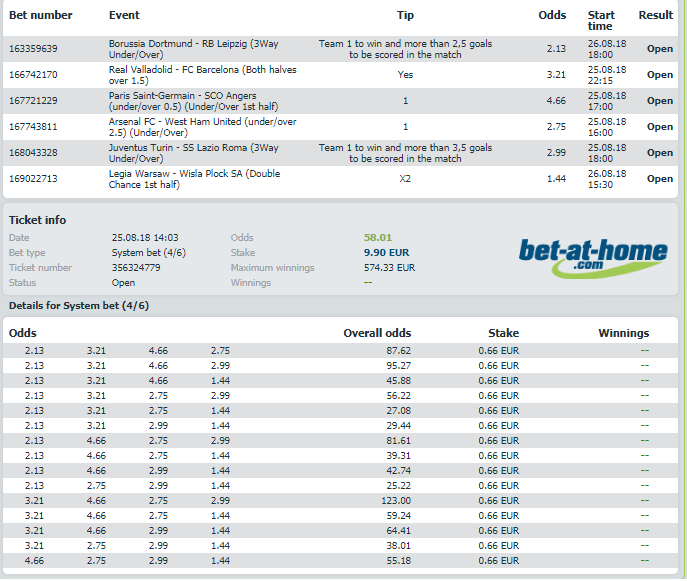Click the Start time column header

[601, 21]
